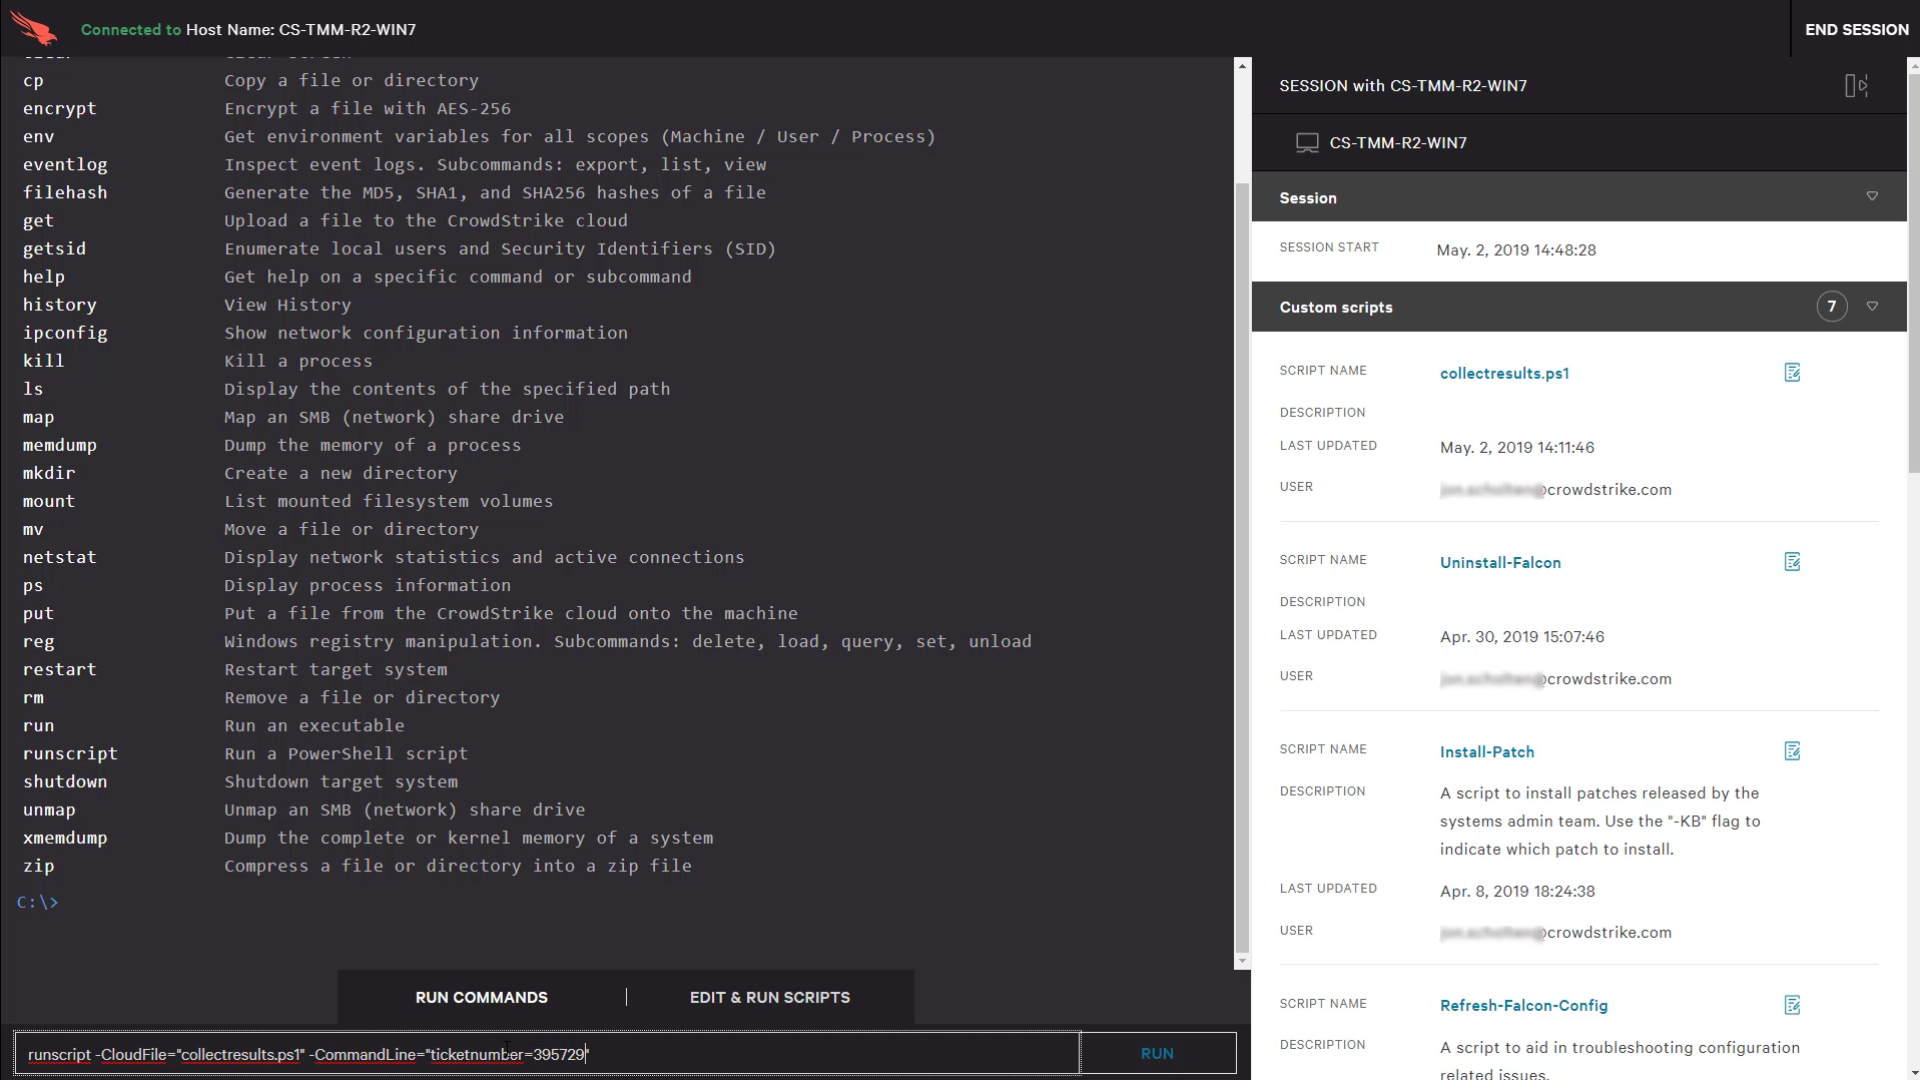Open the Uninstall-Falcon script link
This screenshot has height=1080, width=1920.
point(1500,562)
